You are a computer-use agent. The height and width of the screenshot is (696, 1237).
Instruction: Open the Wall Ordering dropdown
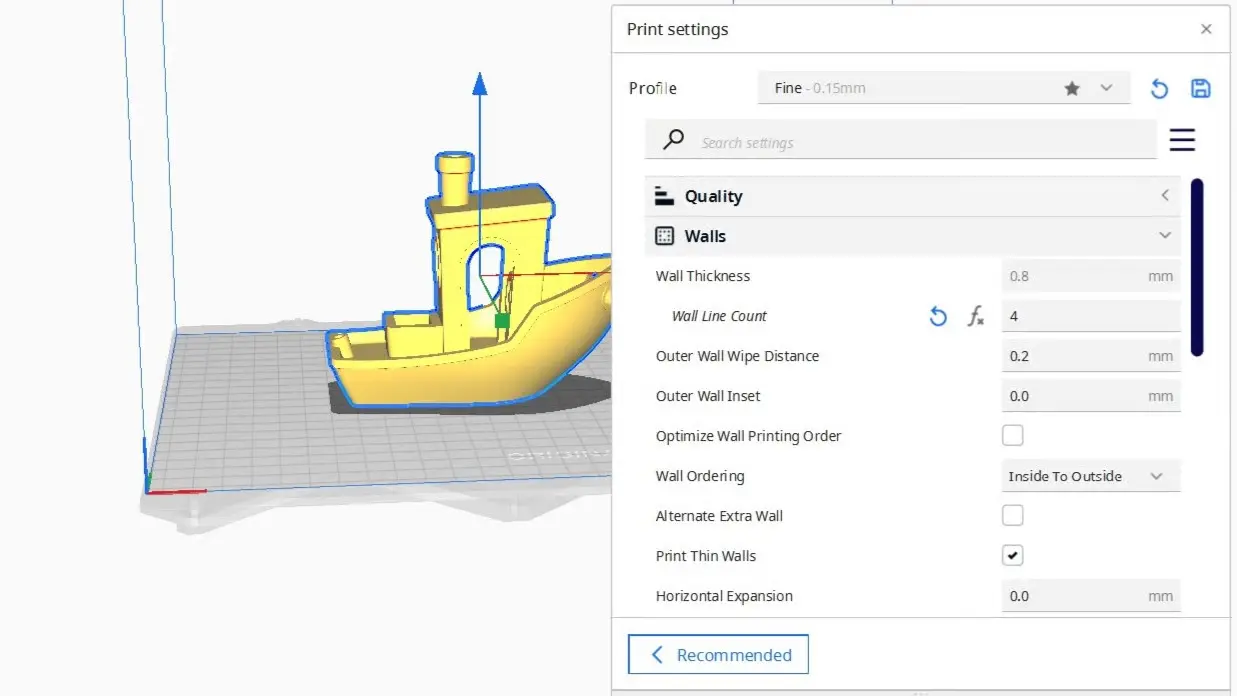point(1091,476)
